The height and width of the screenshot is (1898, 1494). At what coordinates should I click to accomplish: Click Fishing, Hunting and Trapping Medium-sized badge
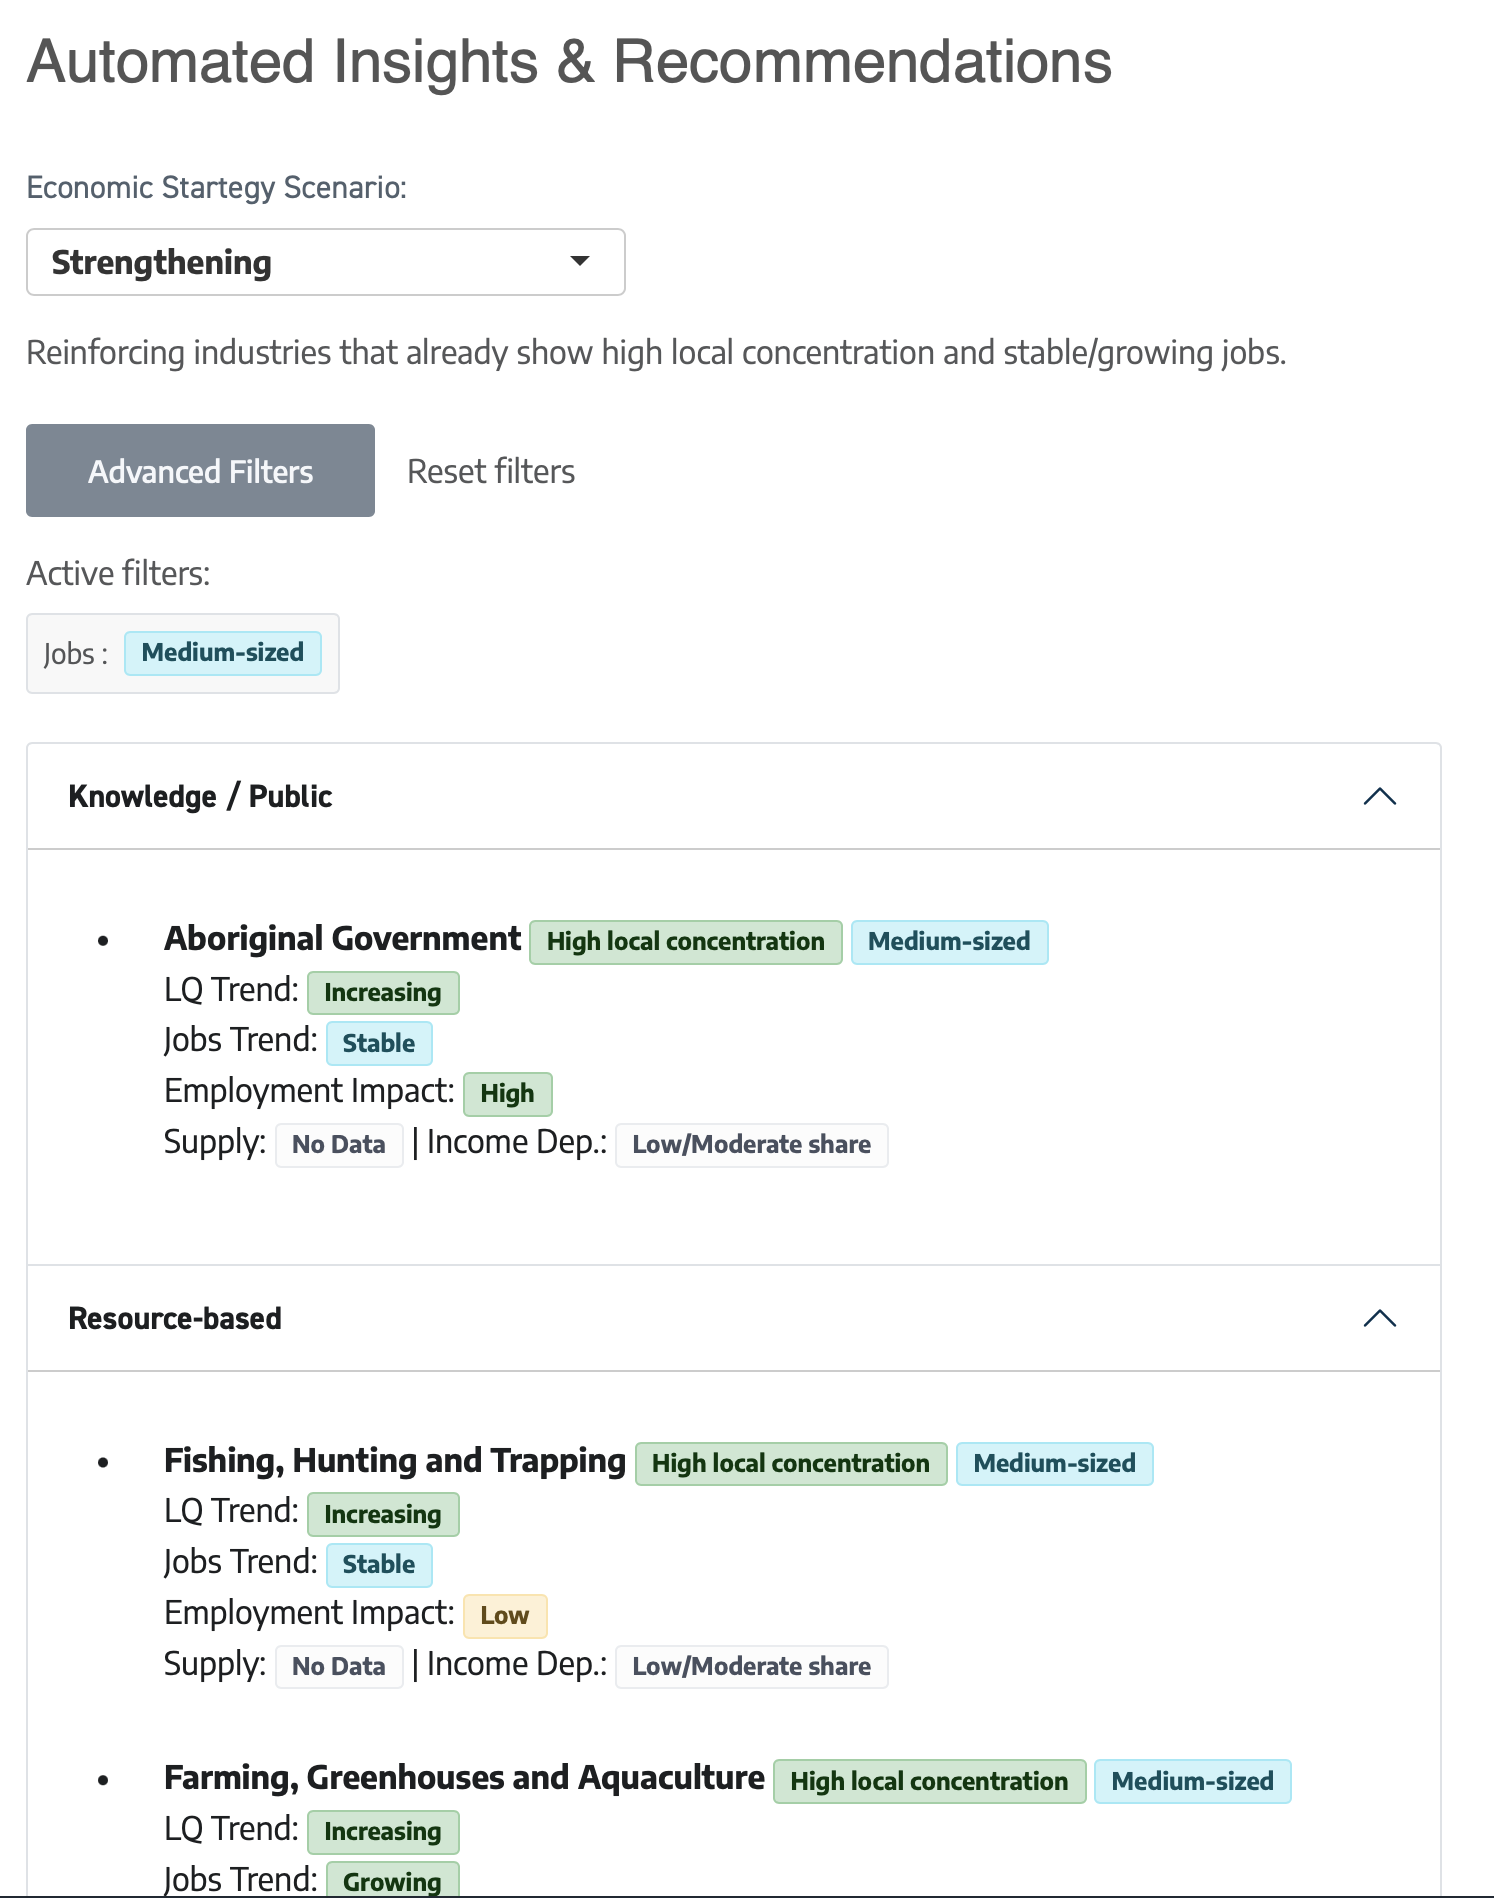pos(1055,1464)
